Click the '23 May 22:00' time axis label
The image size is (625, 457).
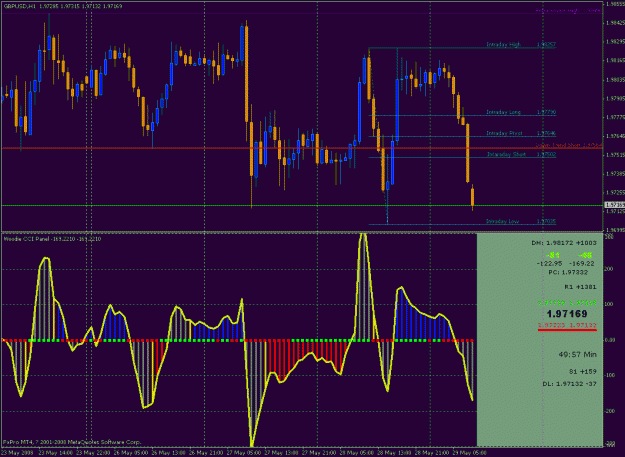93,453
